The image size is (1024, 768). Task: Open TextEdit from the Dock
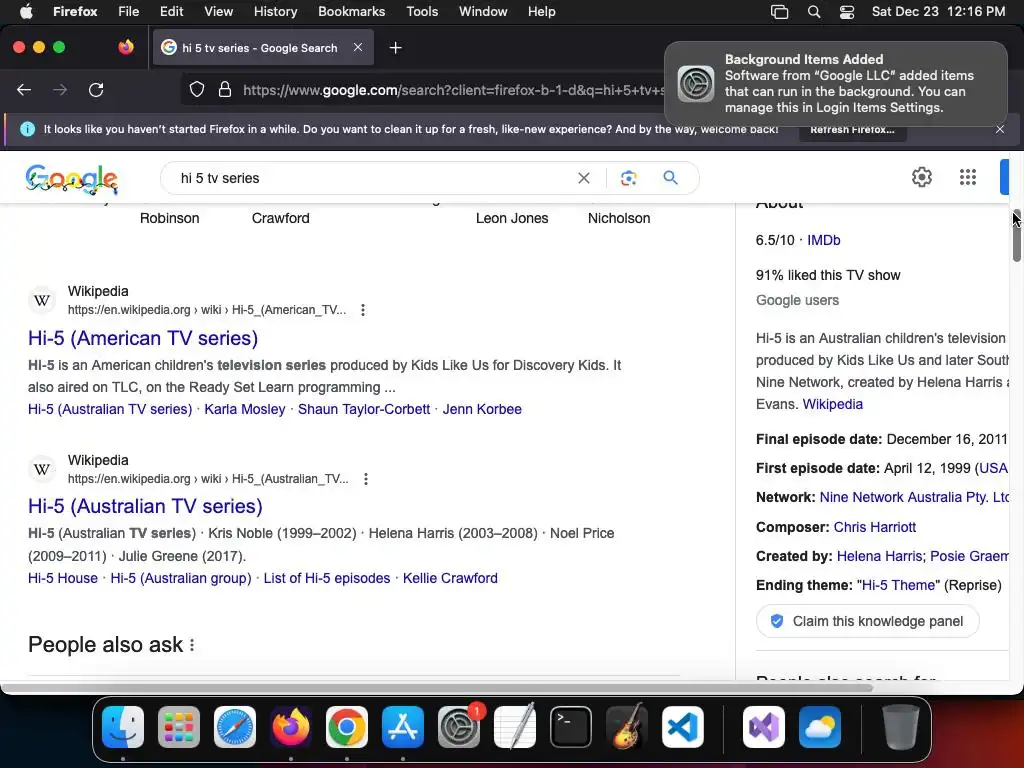[515, 727]
